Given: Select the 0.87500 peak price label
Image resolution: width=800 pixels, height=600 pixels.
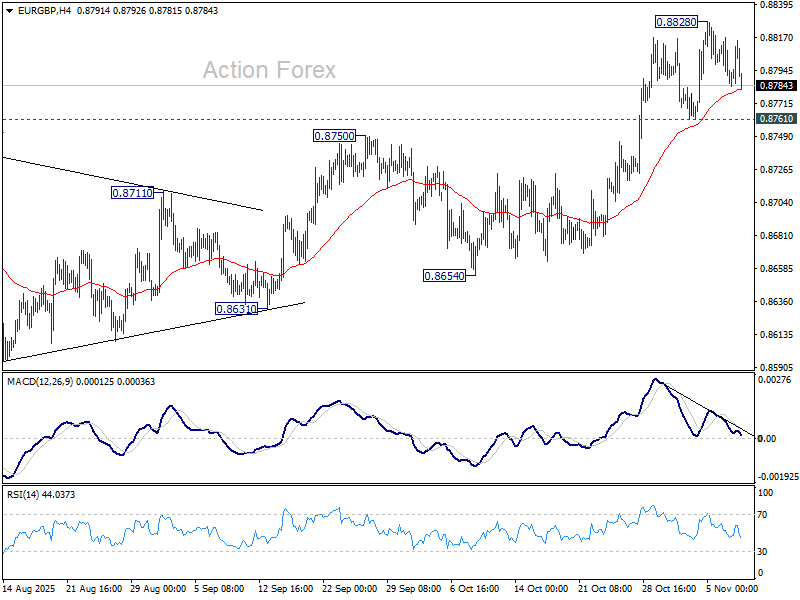Looking at the screenshot, I should pyautogui.click(x=334, y=136).
